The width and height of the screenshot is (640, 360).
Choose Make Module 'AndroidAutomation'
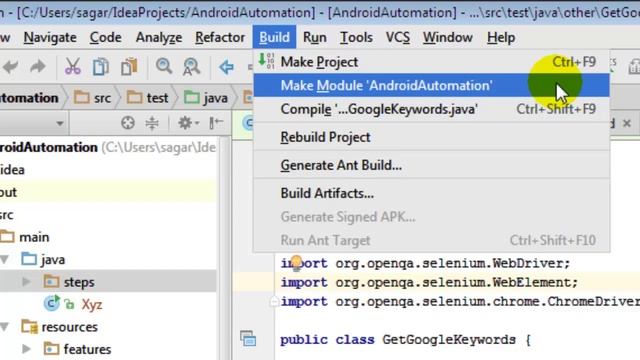point(431,85)
